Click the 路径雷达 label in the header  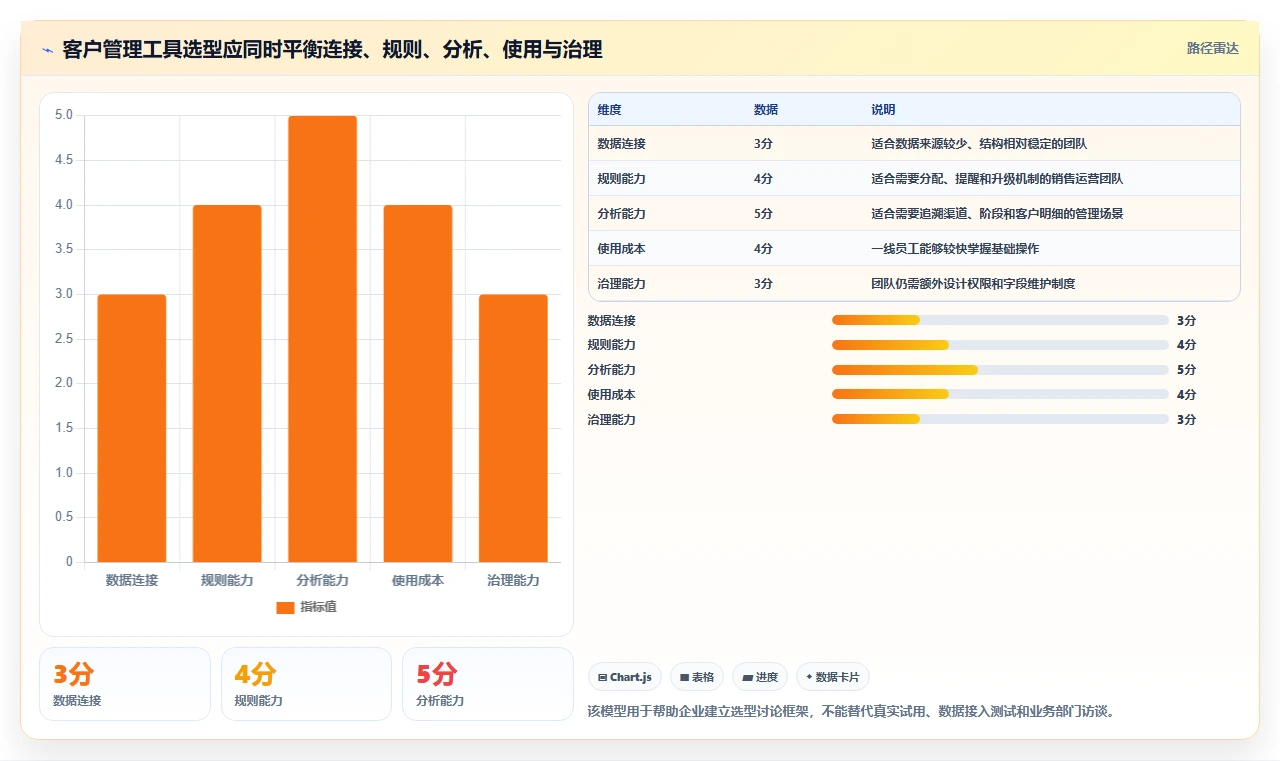pos(1212,48)
